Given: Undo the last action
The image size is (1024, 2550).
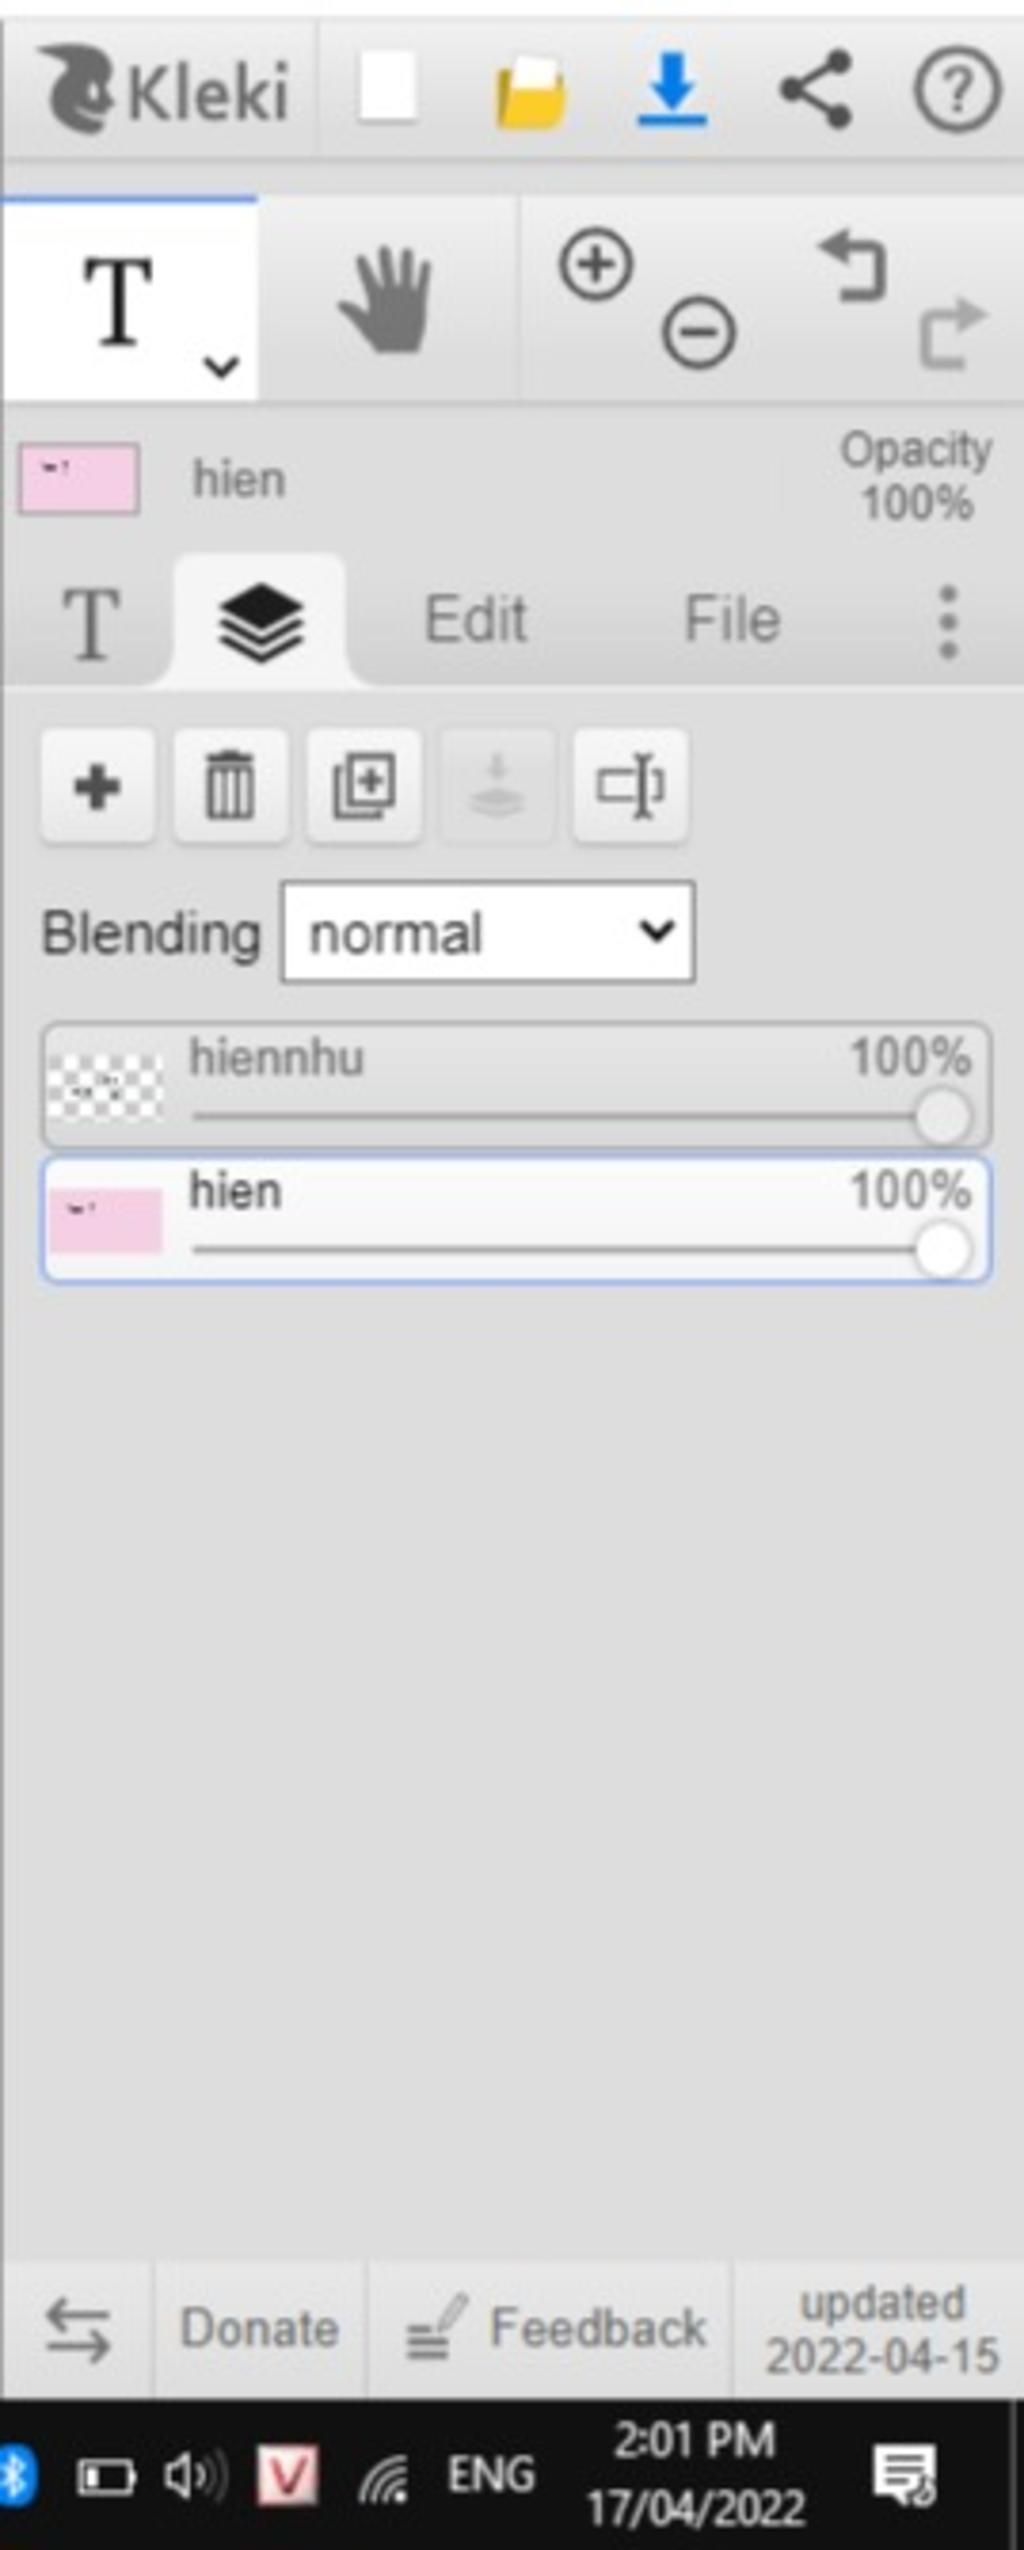Looking at the screenshot, I should click(853, 266).
